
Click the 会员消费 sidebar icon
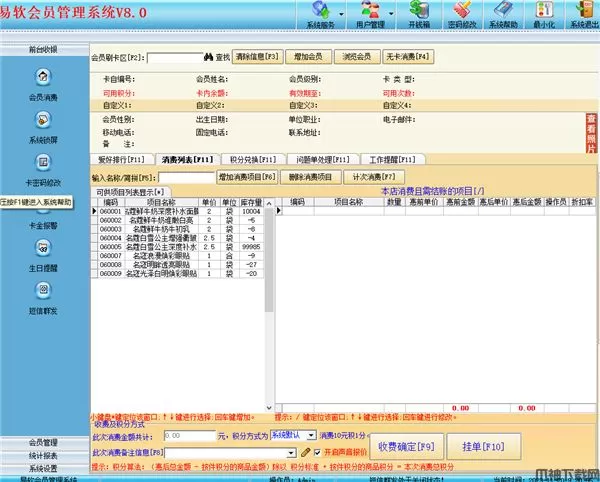click(x=43, y=78)
